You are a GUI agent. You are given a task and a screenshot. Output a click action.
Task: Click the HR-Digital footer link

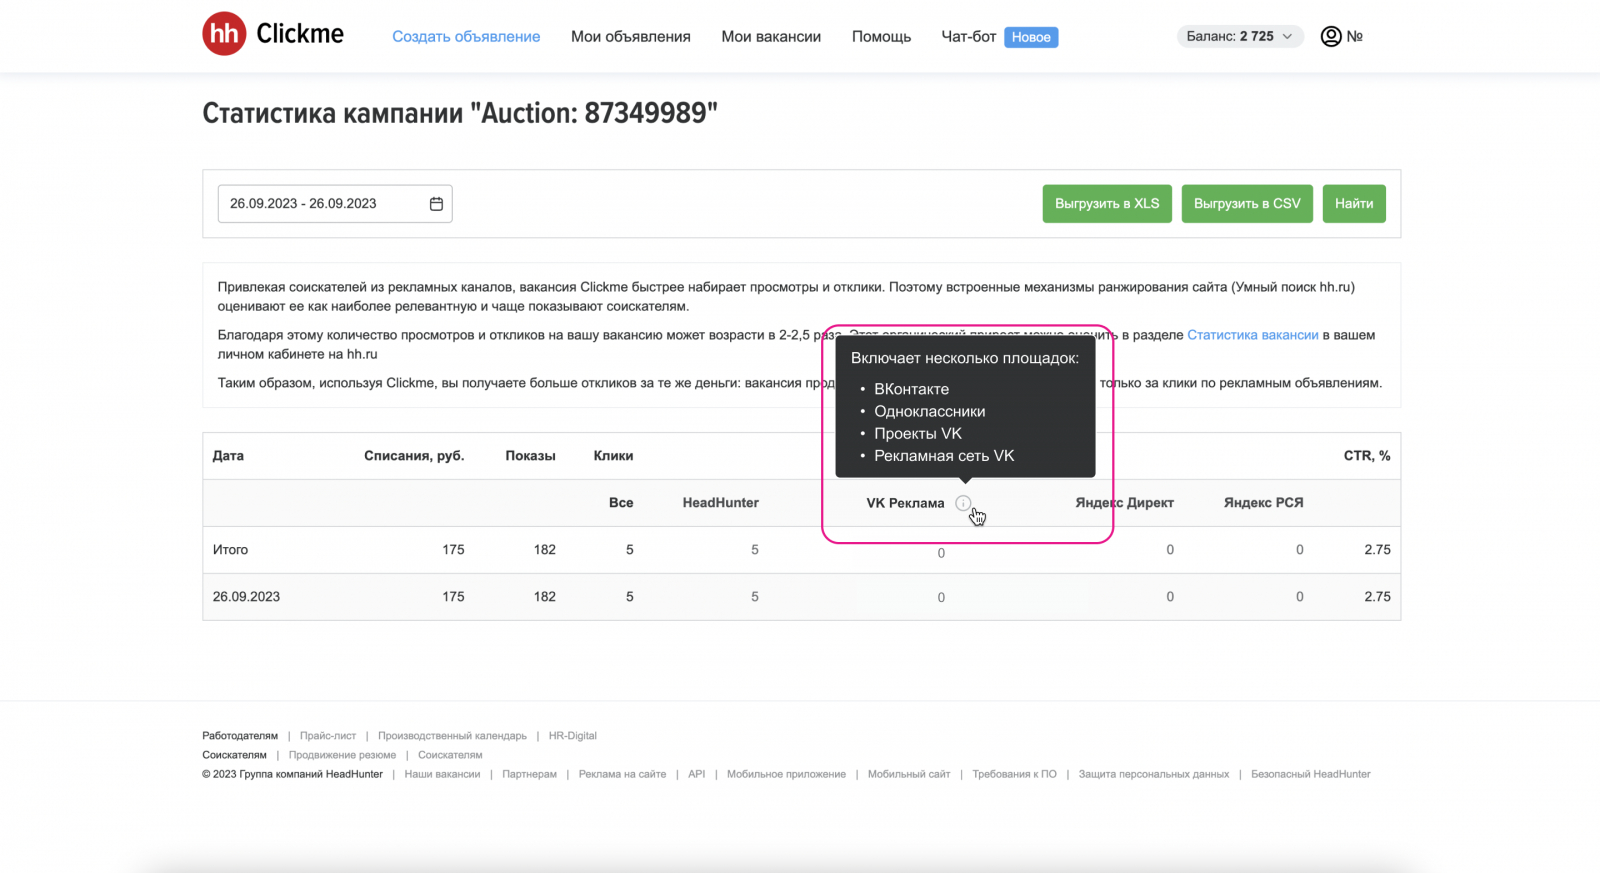(572, 736)
